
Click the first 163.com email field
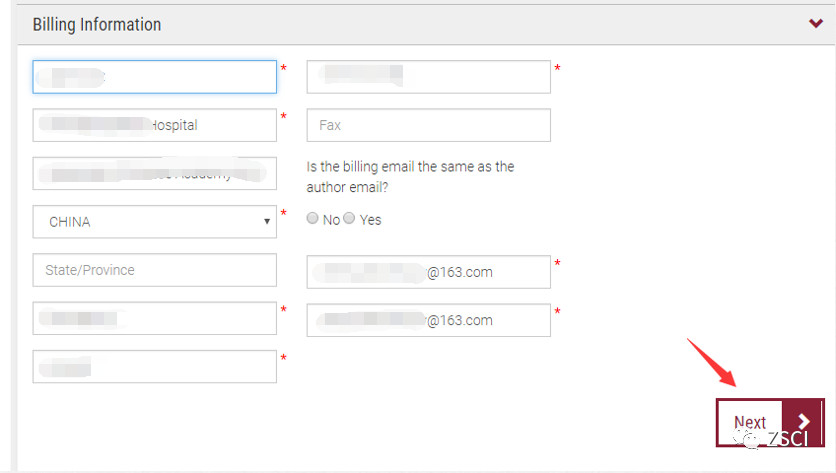428,271
